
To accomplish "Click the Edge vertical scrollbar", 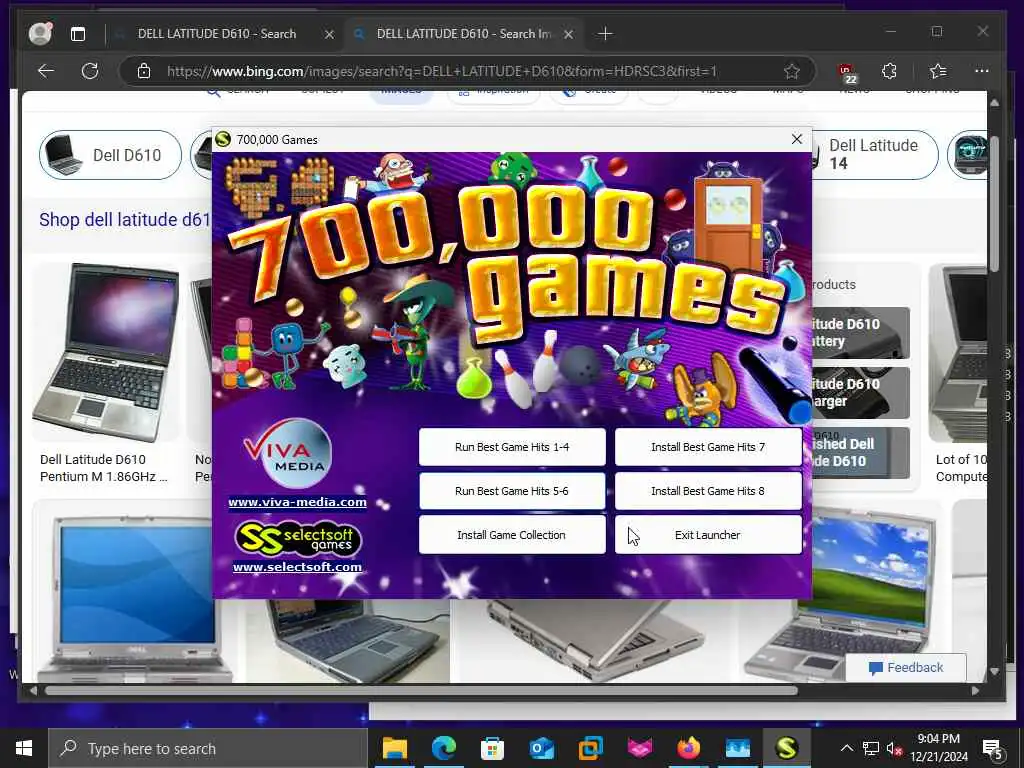I will point(994,202).
